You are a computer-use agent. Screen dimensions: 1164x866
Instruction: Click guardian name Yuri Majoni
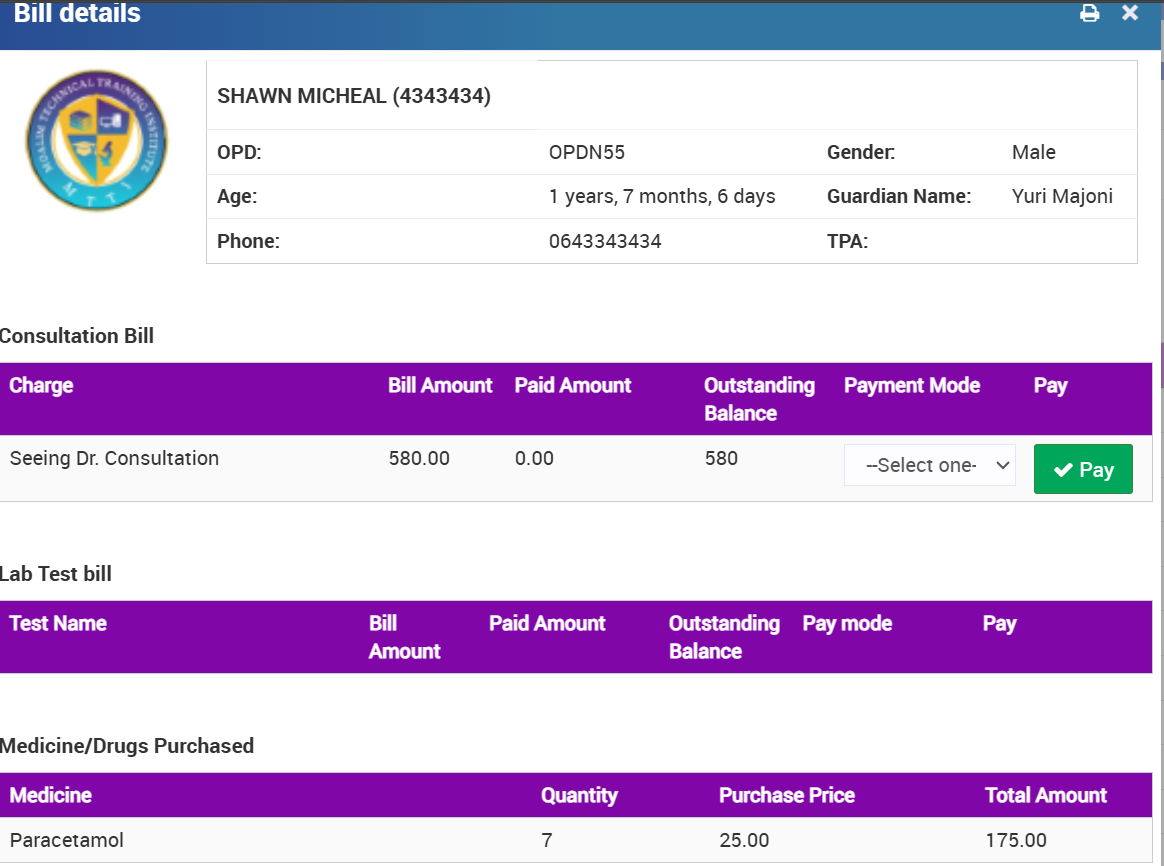pyautogui.click(x=1062, y=197)
